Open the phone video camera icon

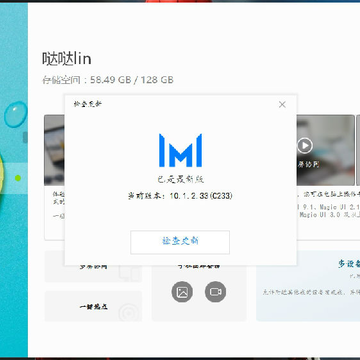[215, 292]
